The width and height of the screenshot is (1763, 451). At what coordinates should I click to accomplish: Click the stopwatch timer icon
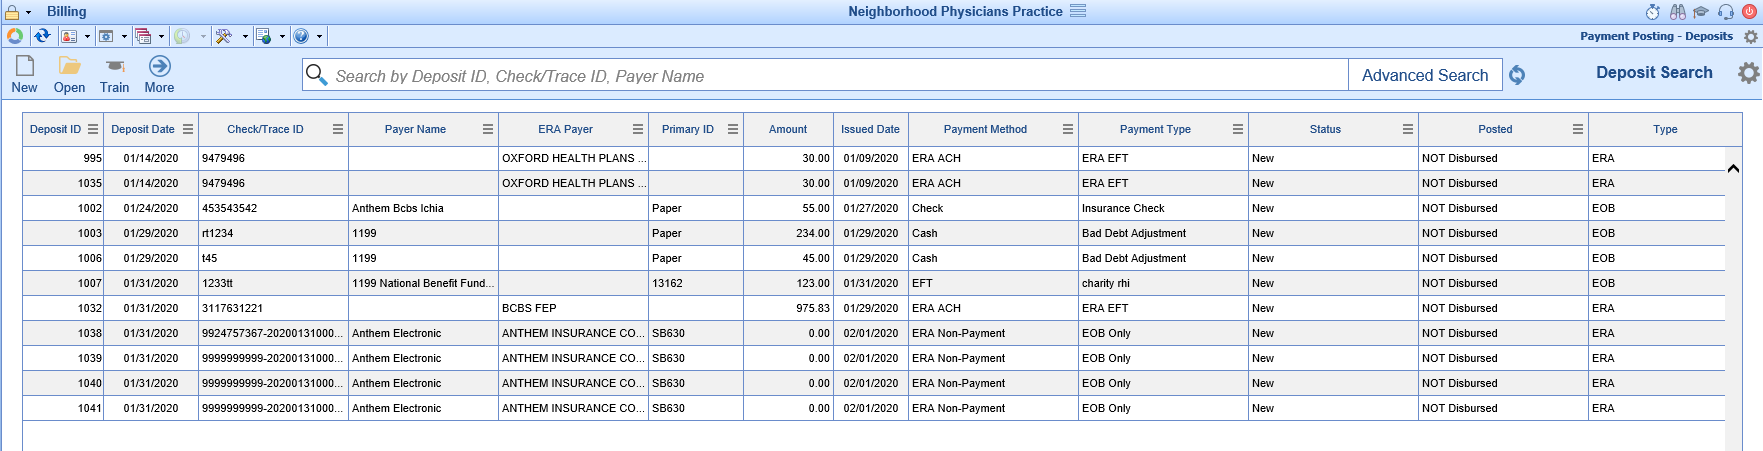pyautogui.click(x=1653, y=12)
